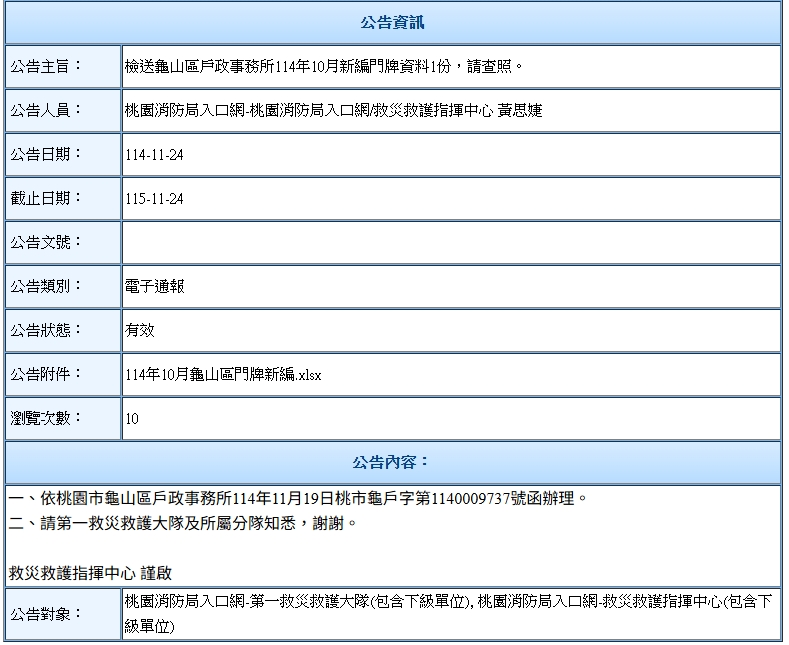Open the 114年10月龜山區門牌新編.xlsx attachment
Viewport: 789px width, 645px height.
(223, 375)
